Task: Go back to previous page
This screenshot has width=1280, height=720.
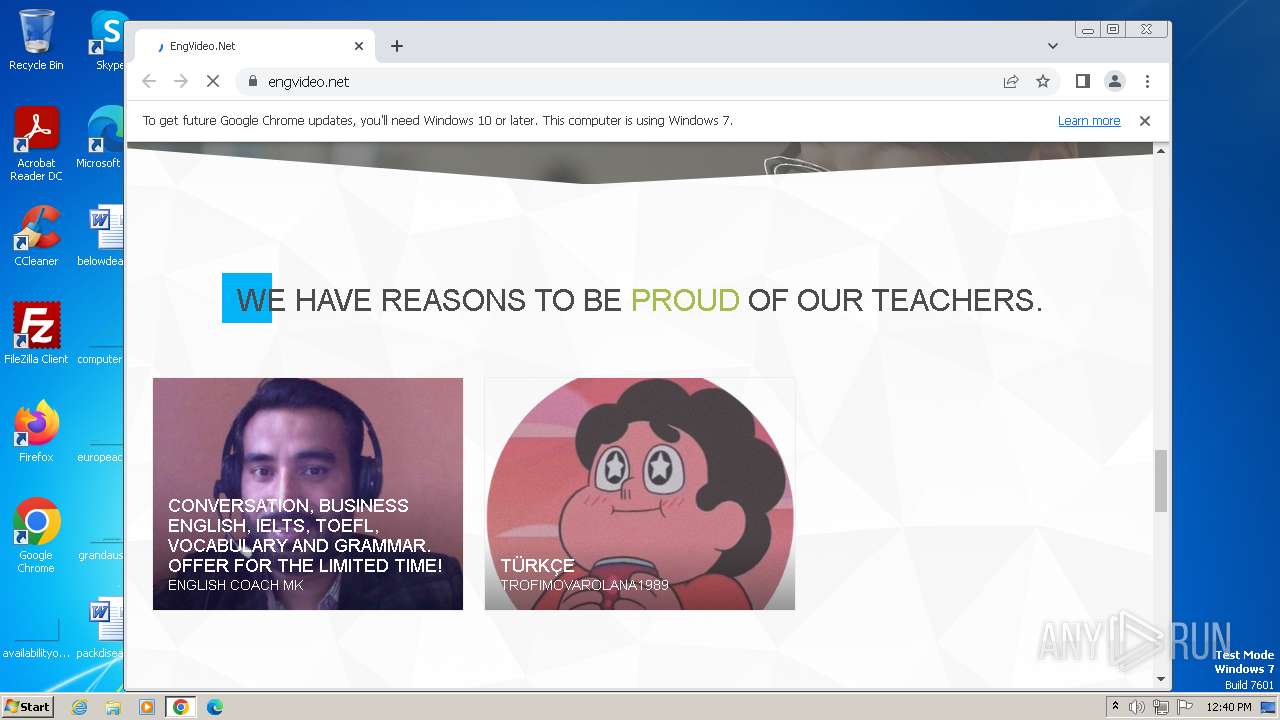Action: (x=149, y=82)
